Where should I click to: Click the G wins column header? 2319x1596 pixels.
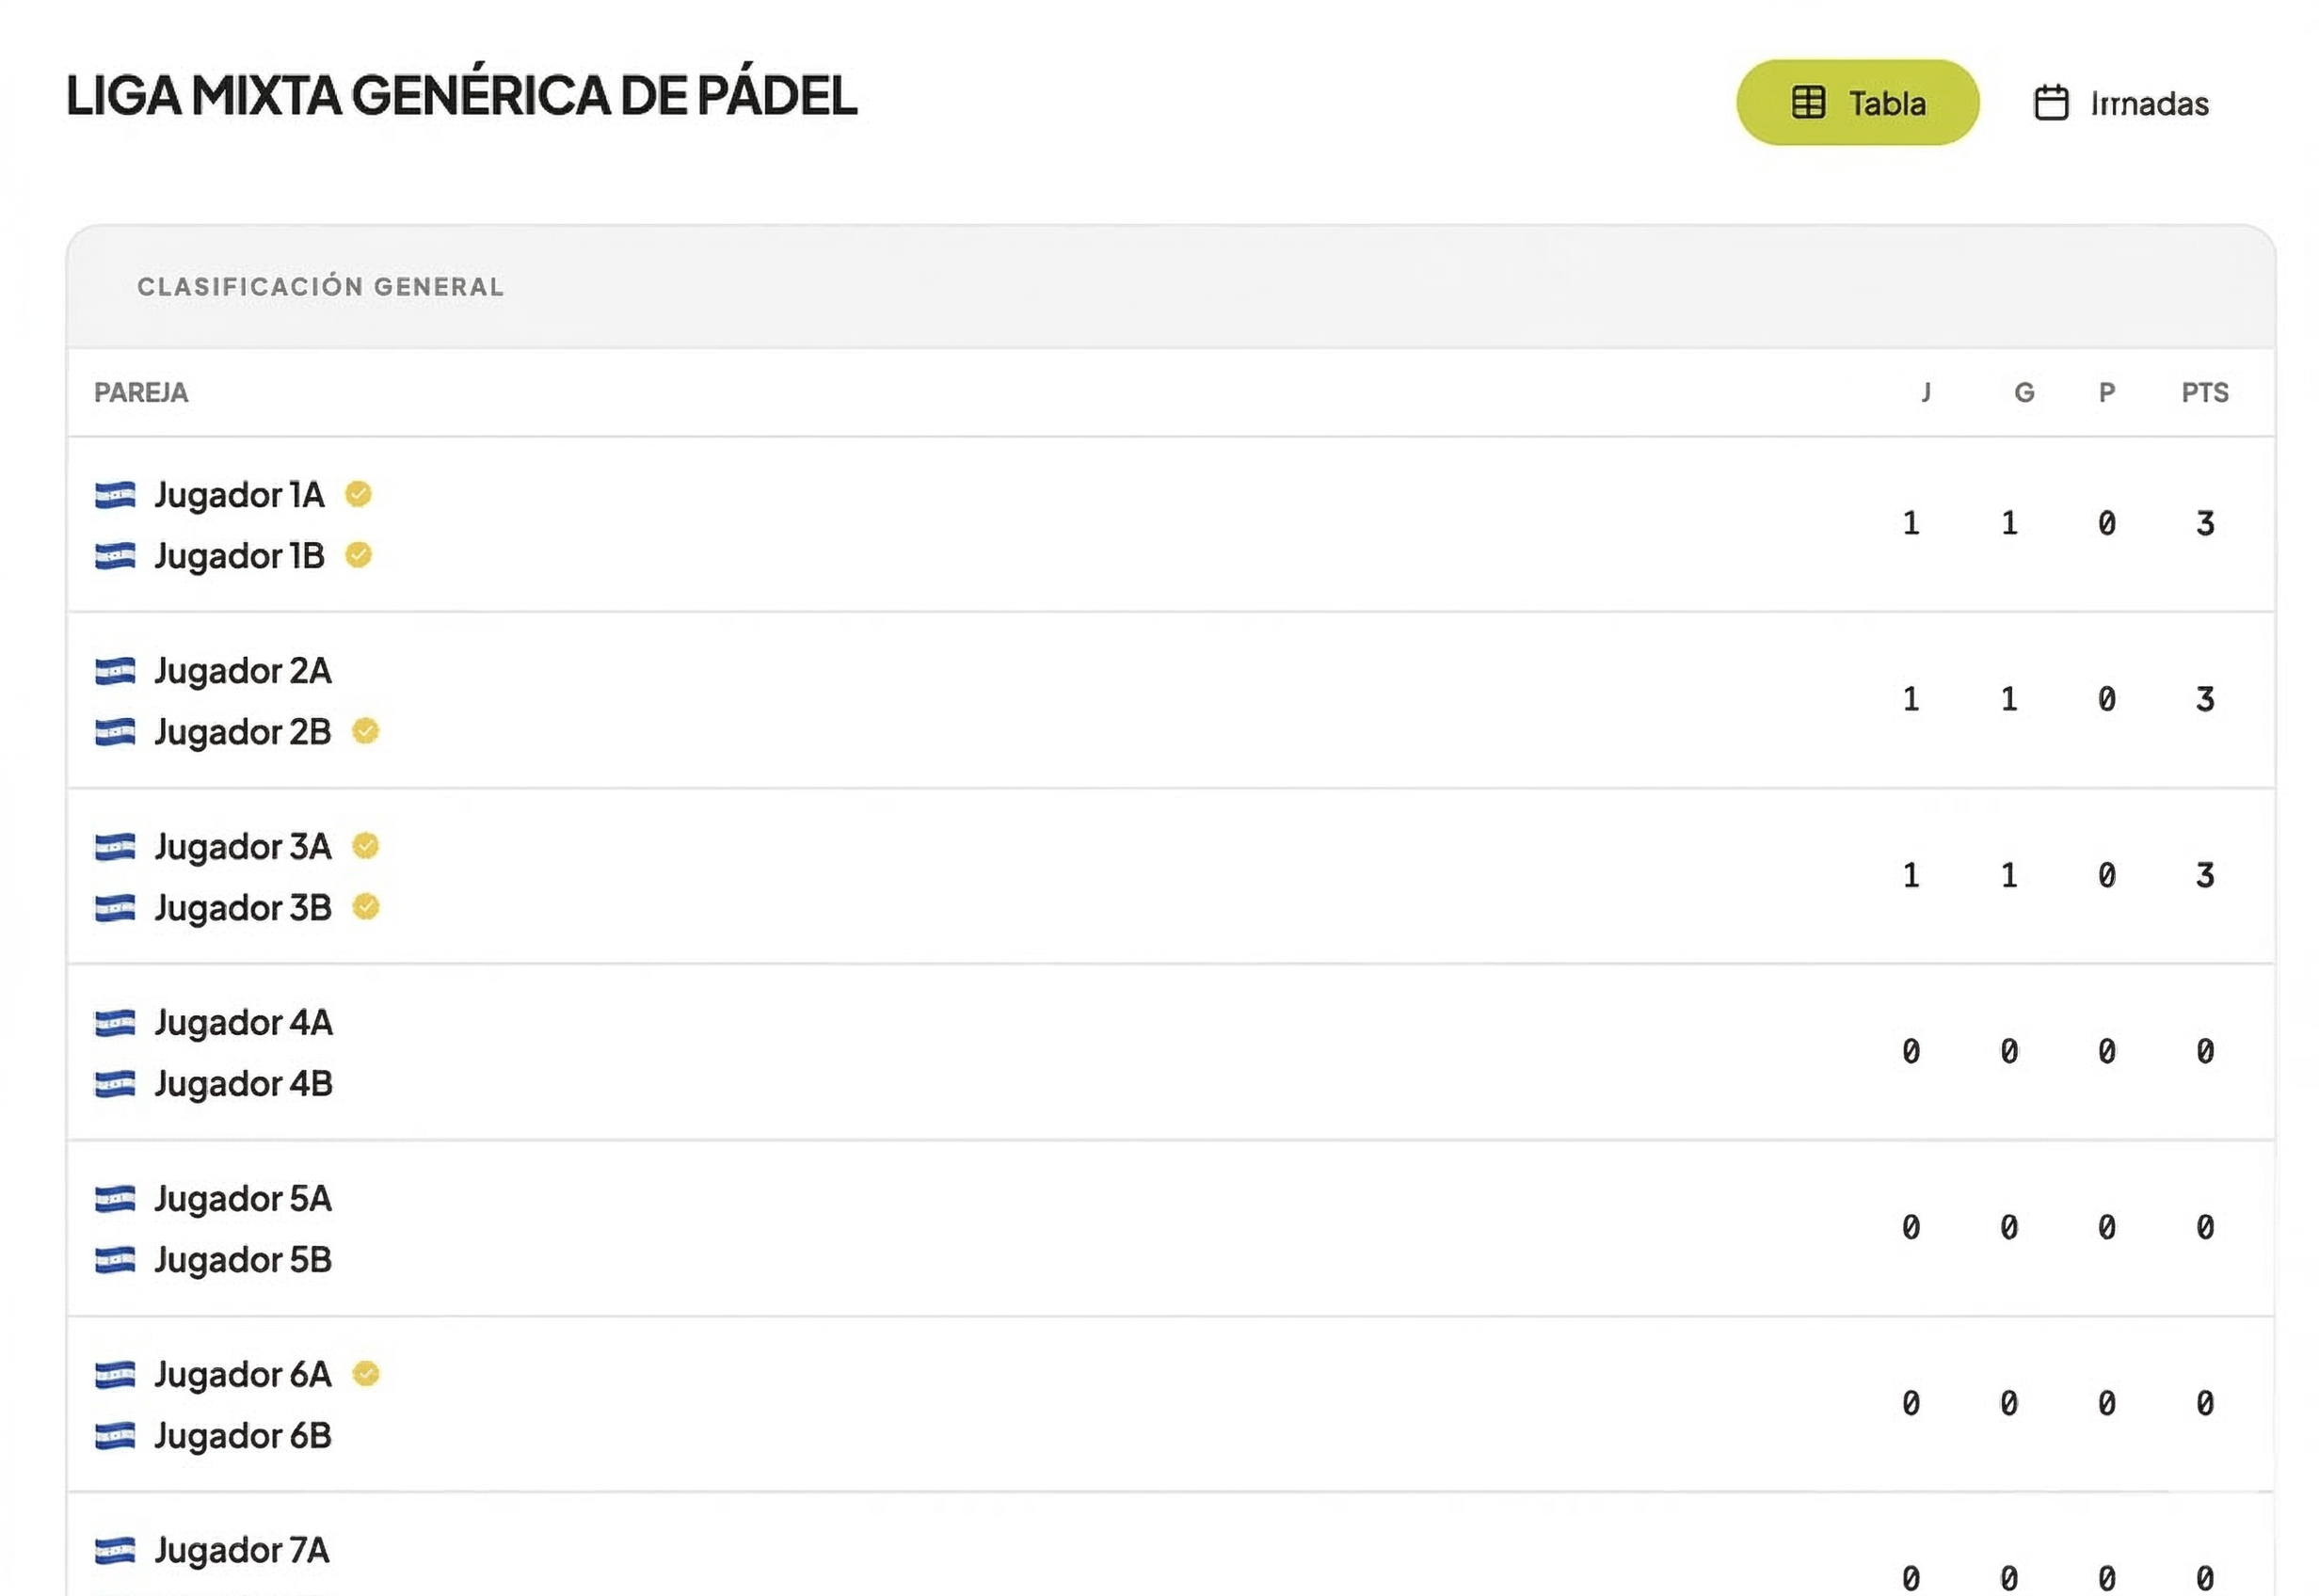coord(2023,392)
